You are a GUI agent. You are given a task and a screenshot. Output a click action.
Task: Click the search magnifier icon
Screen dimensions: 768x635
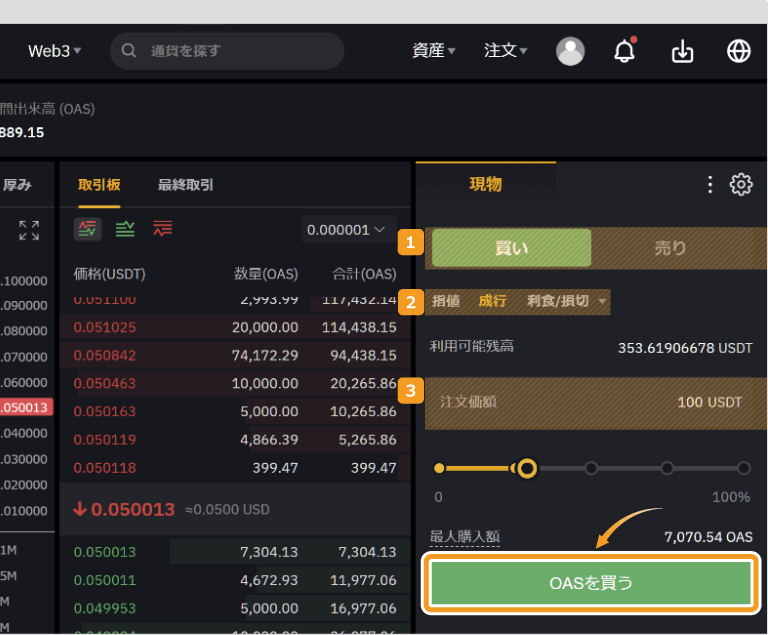(128, 50)
